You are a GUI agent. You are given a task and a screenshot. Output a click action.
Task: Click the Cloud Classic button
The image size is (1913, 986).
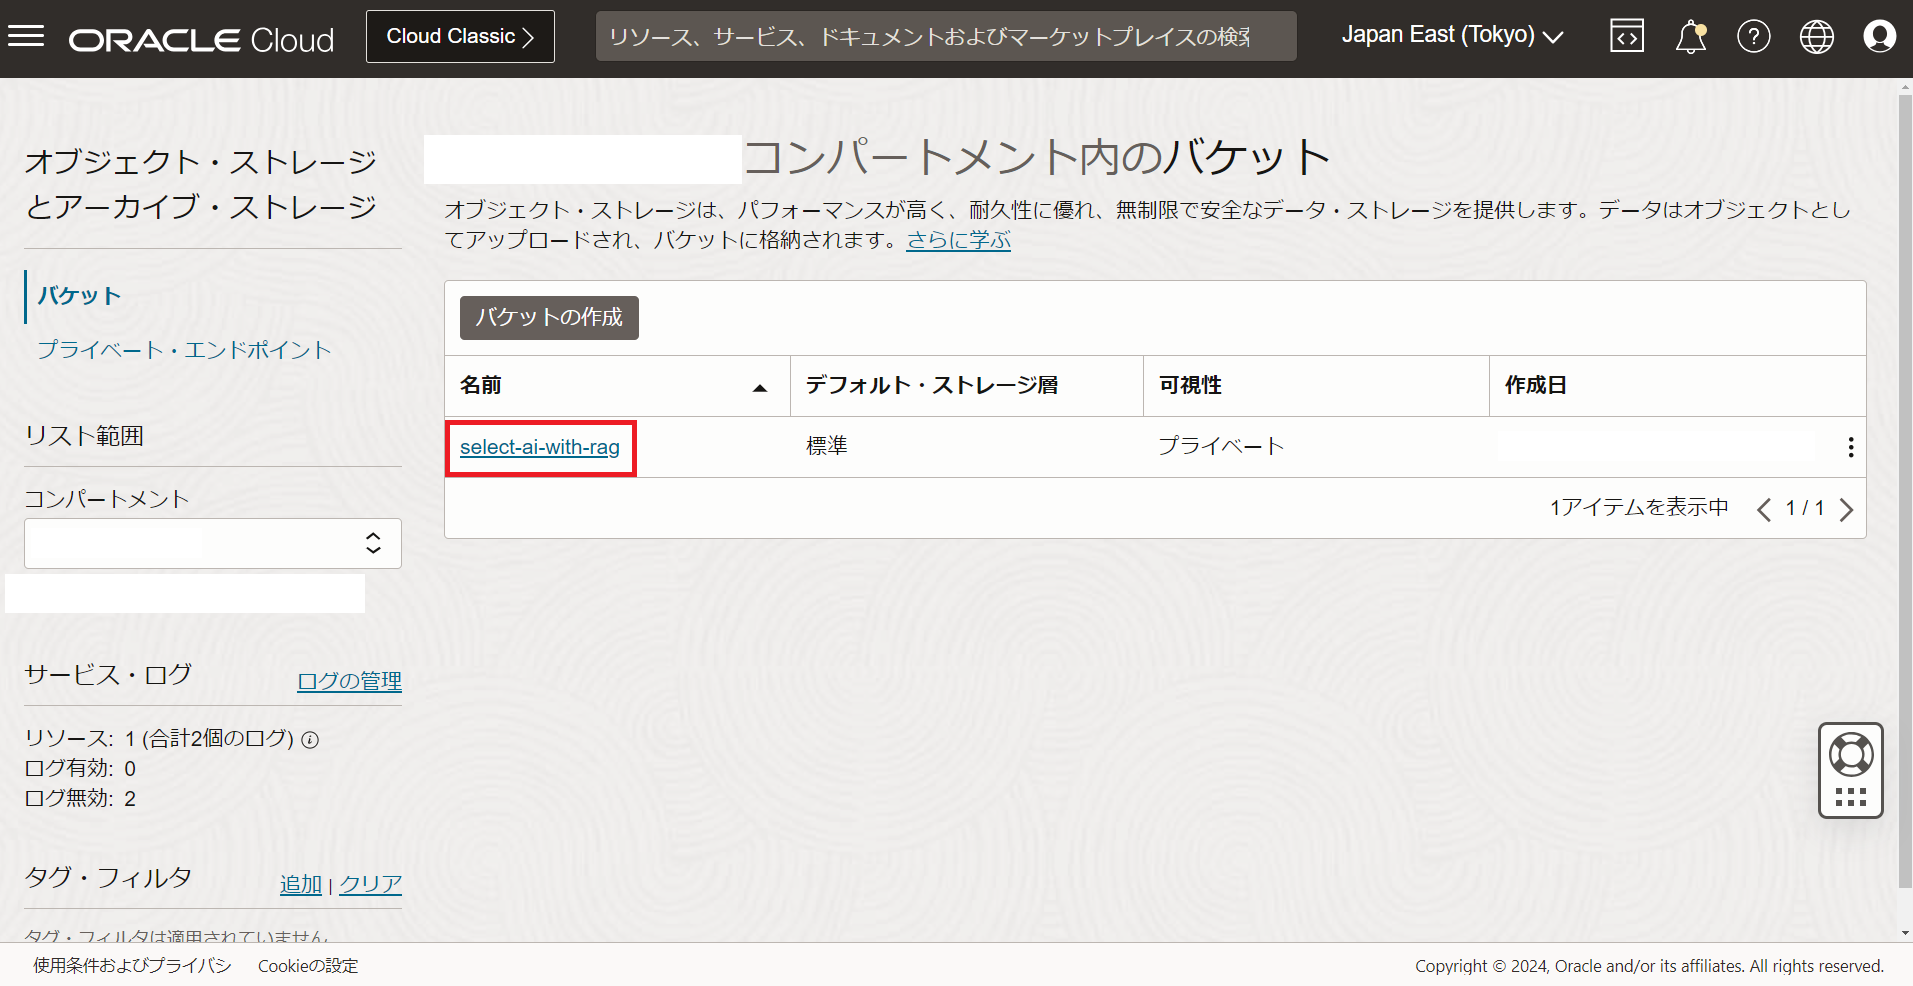460,37
